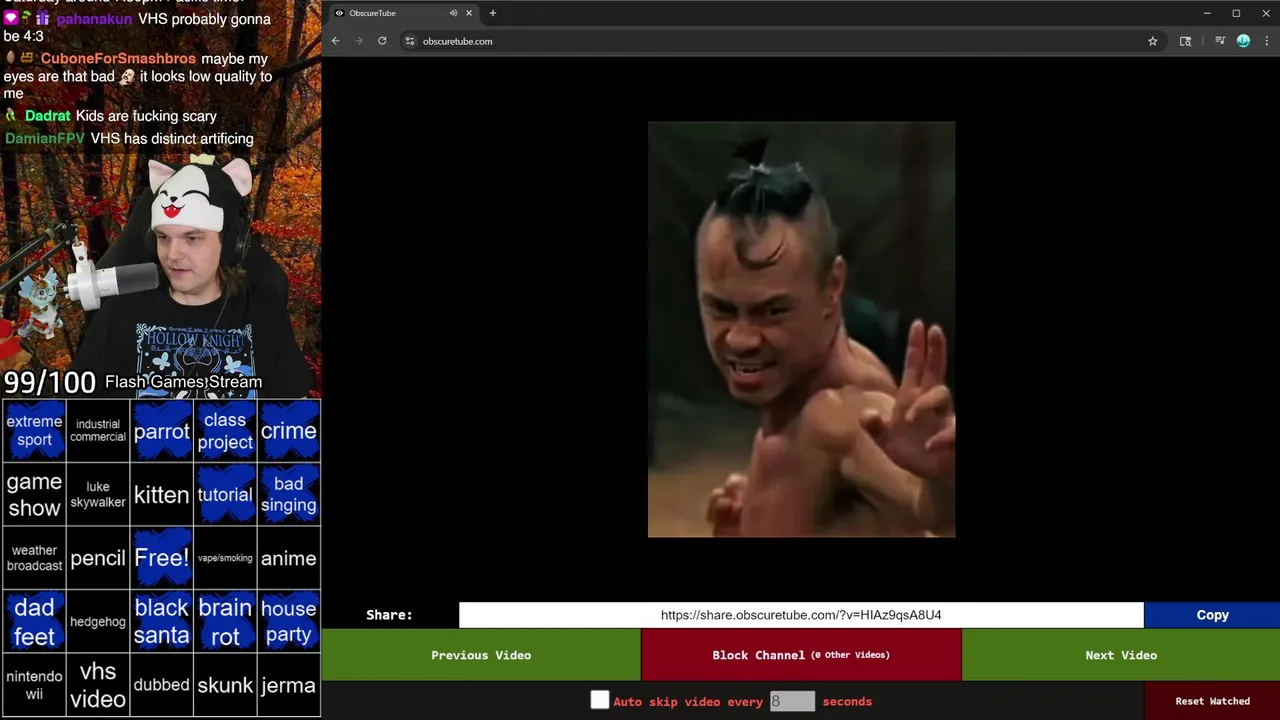
Task: Mark the 'weather broadcast' bingo square
Action: 34,558
